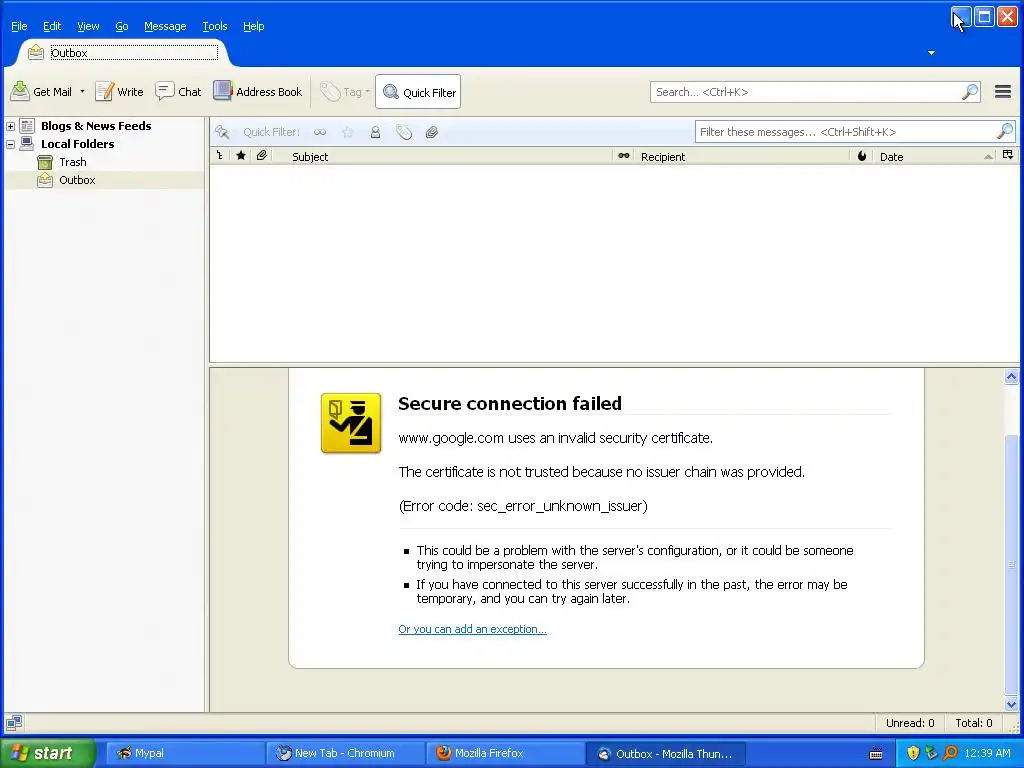Filter to show only tagged messages
Viewport: 1024px width, 768px height.
[x=404, y=132]
